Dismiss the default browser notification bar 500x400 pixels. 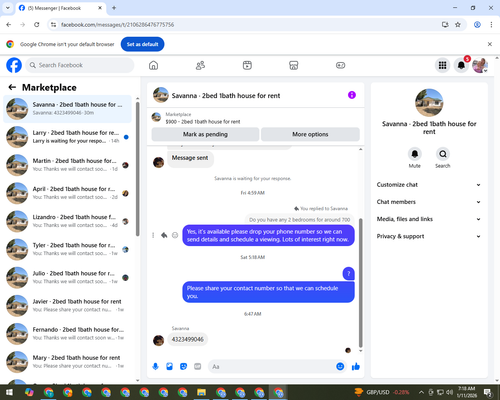coord(490,44)
